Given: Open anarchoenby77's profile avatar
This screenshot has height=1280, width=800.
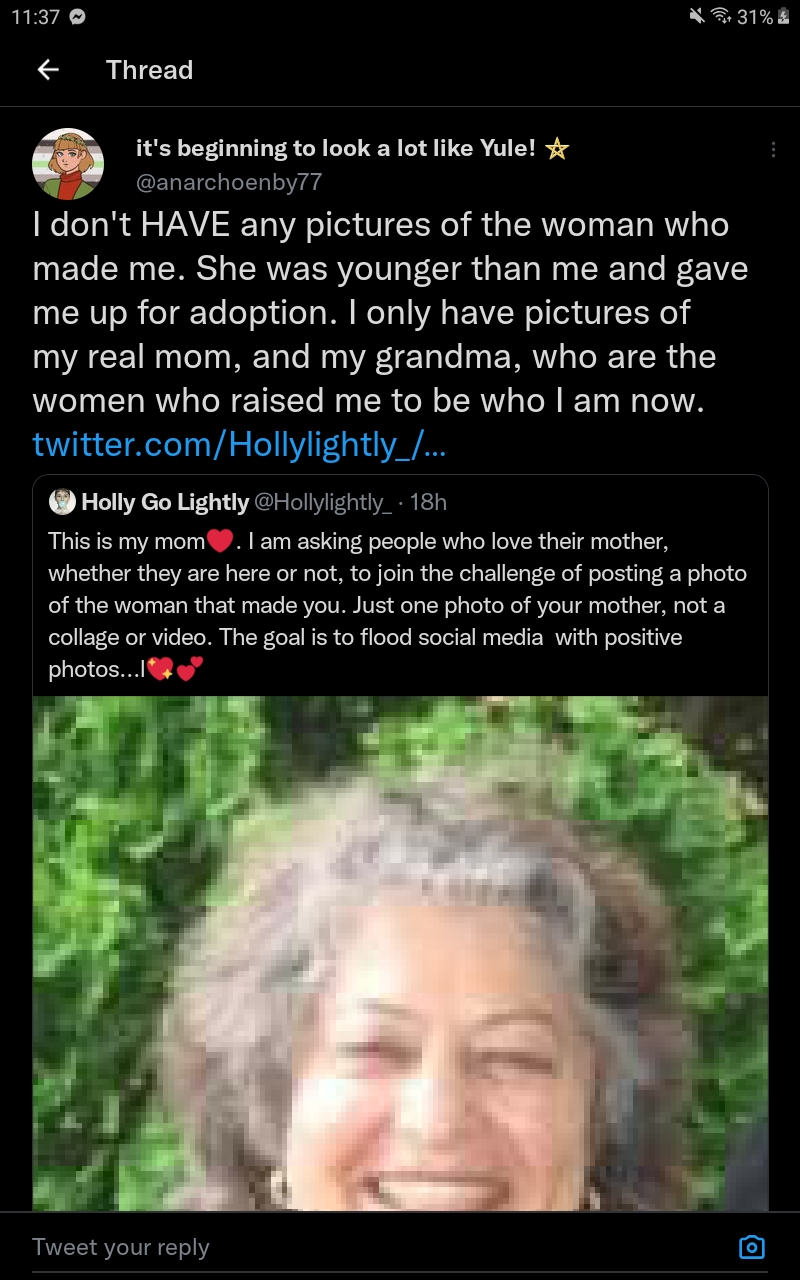Looking at the screenshot, I should [68, 164].
